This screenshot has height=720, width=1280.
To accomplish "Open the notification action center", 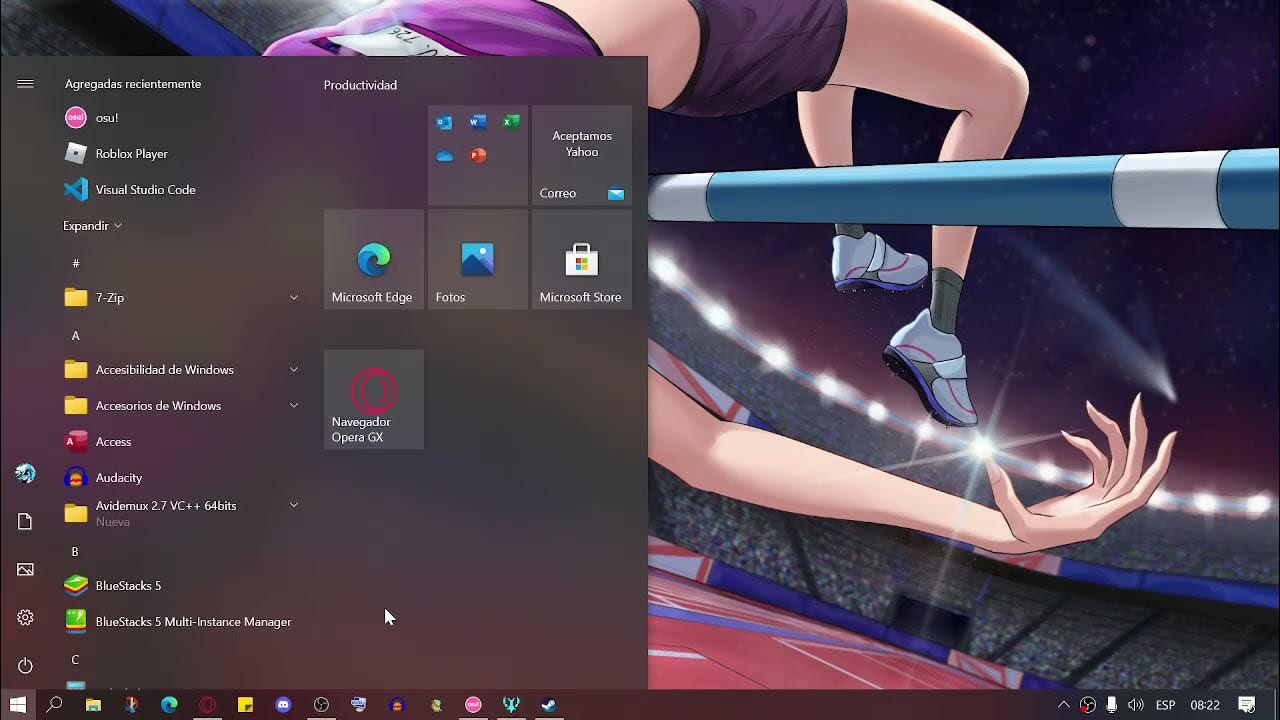I will coord(1247,705).
